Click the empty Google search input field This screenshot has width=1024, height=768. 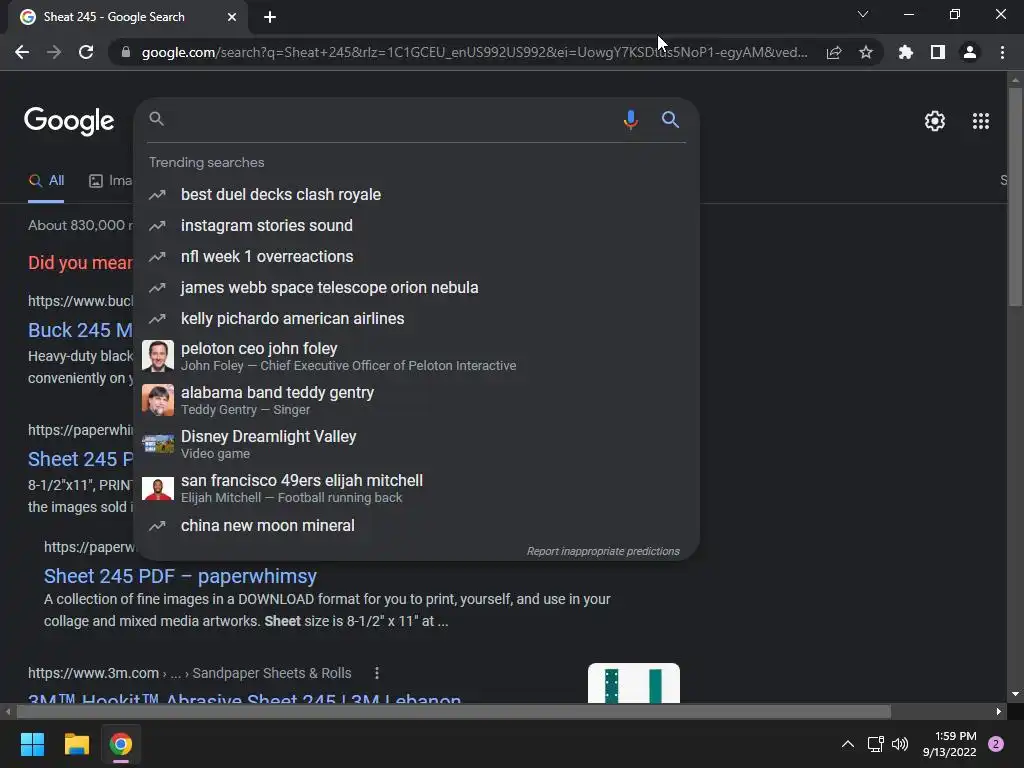pos(392,120)
